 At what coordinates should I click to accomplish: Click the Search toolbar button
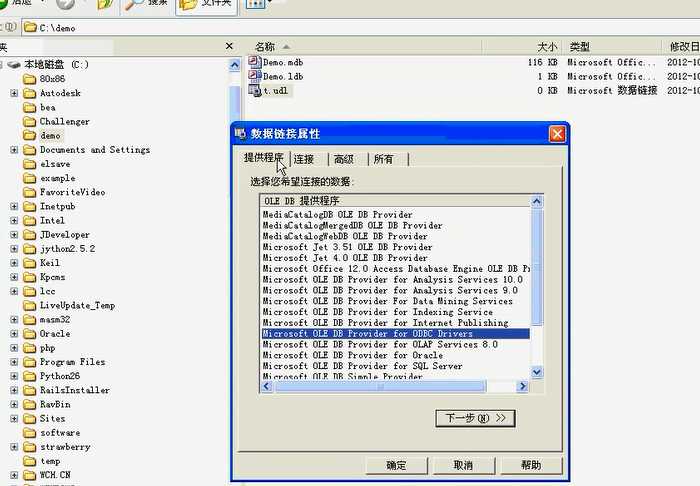click(146, 4)
